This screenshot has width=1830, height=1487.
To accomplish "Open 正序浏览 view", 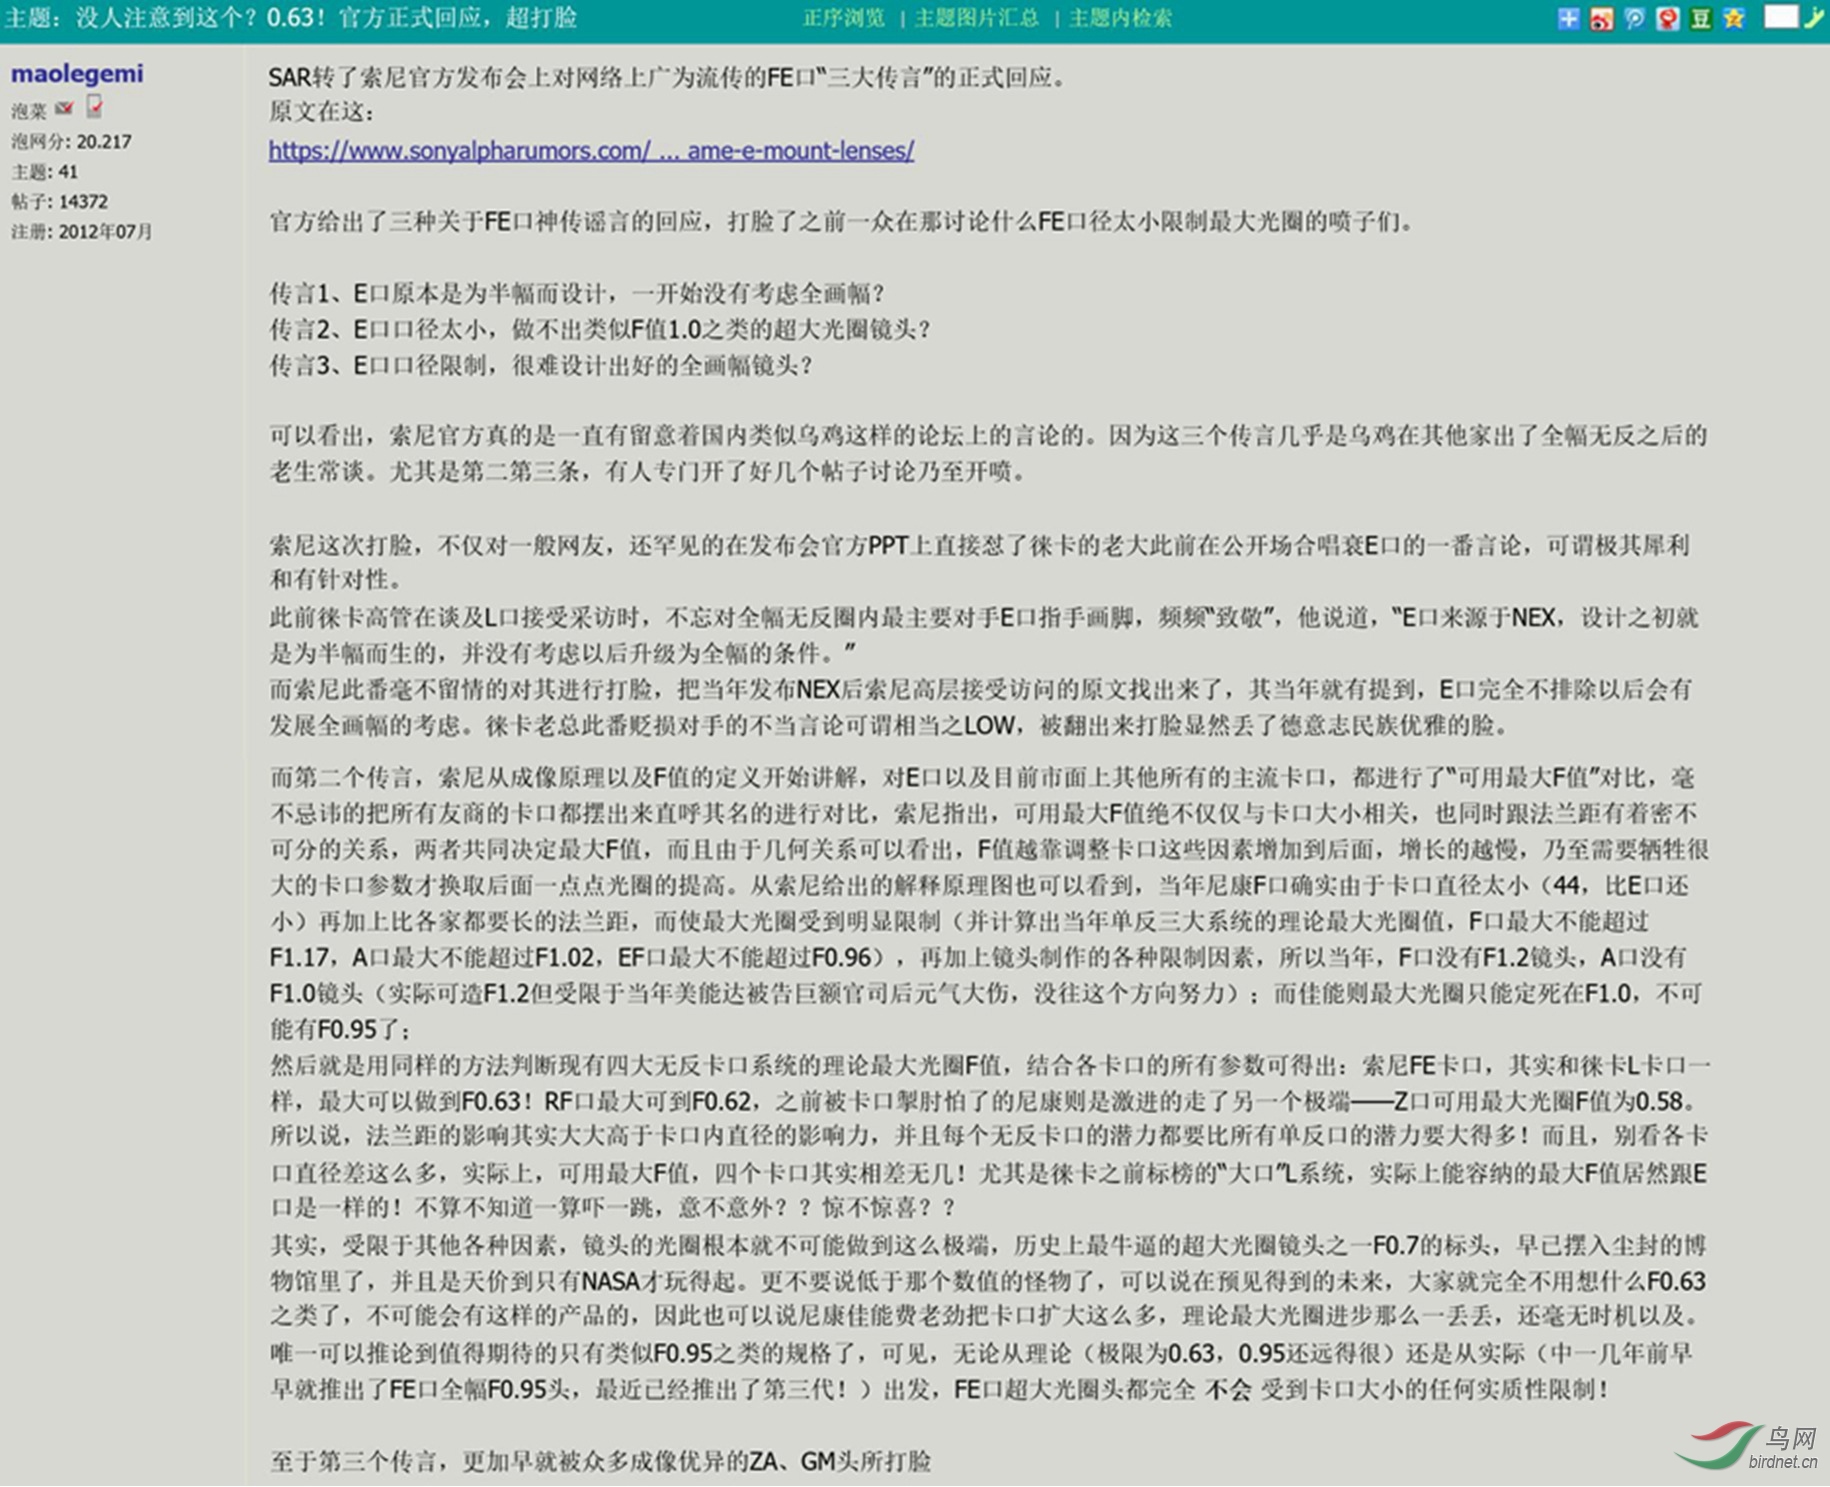I will point(844,18).
